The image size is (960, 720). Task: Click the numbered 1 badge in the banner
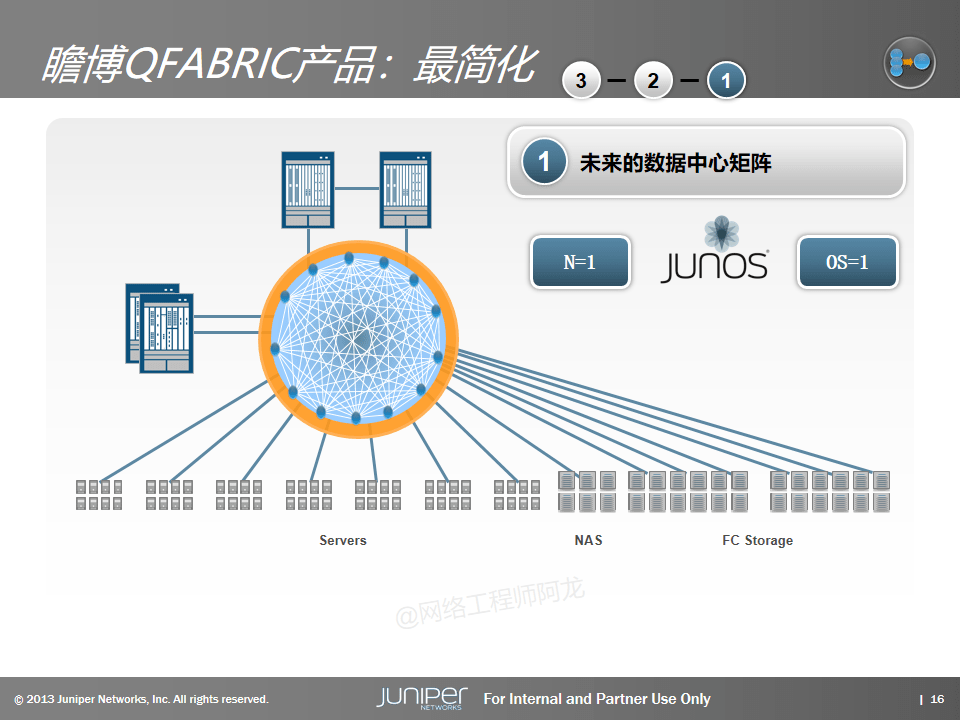pyautogui.click(x=544, y=162)
